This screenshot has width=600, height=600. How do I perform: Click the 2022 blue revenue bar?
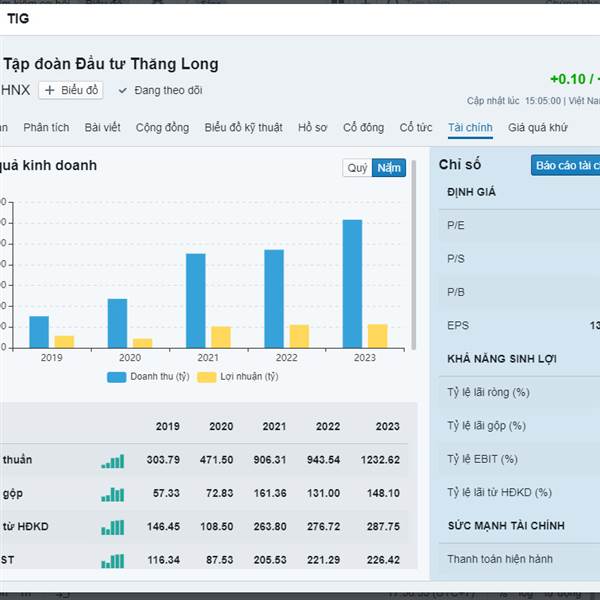pos(274,299)
